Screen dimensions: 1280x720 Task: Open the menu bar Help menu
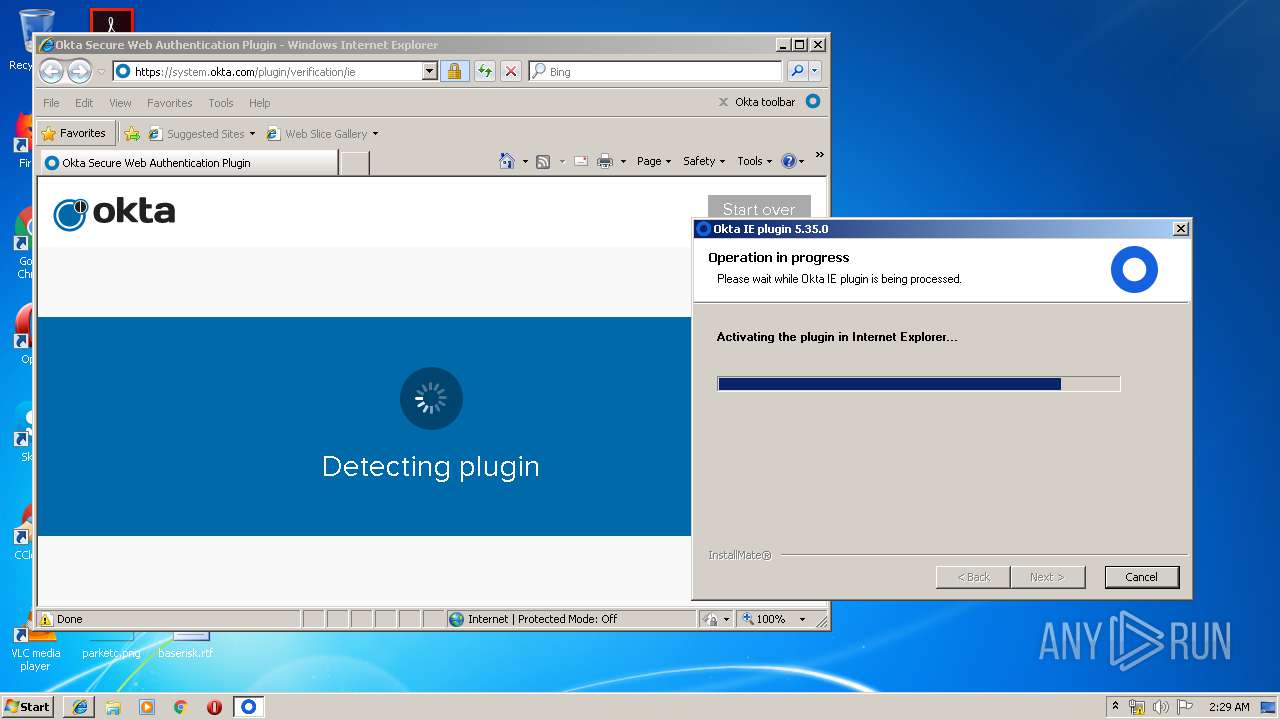pos(259,103)
